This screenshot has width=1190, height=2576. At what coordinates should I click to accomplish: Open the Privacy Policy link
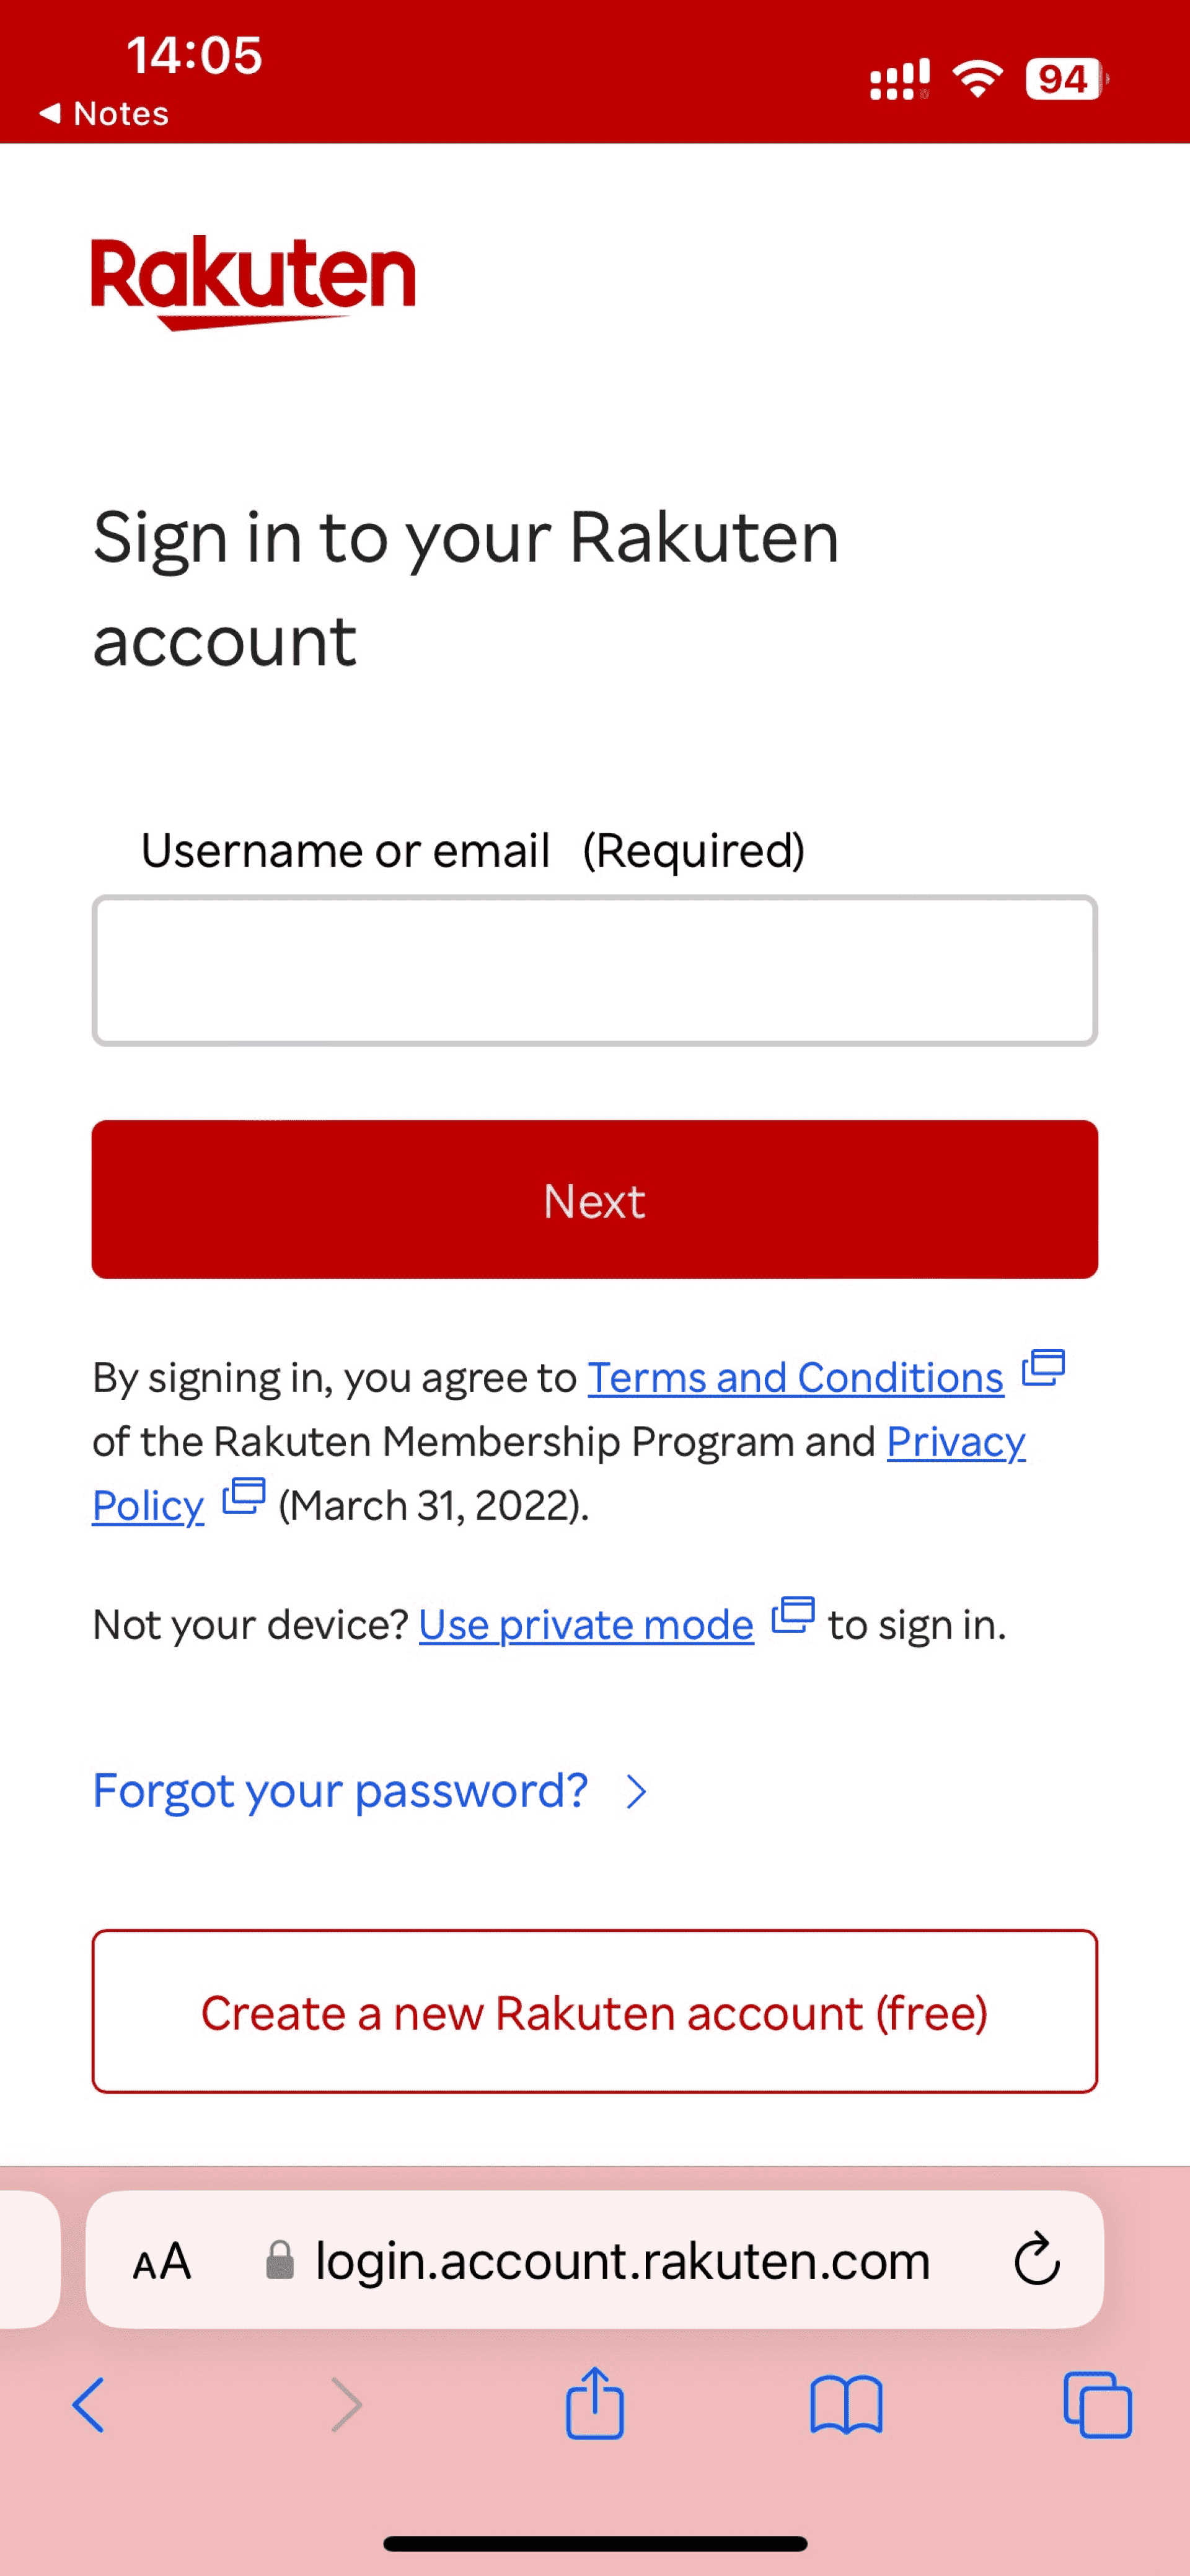point(955,1442)
